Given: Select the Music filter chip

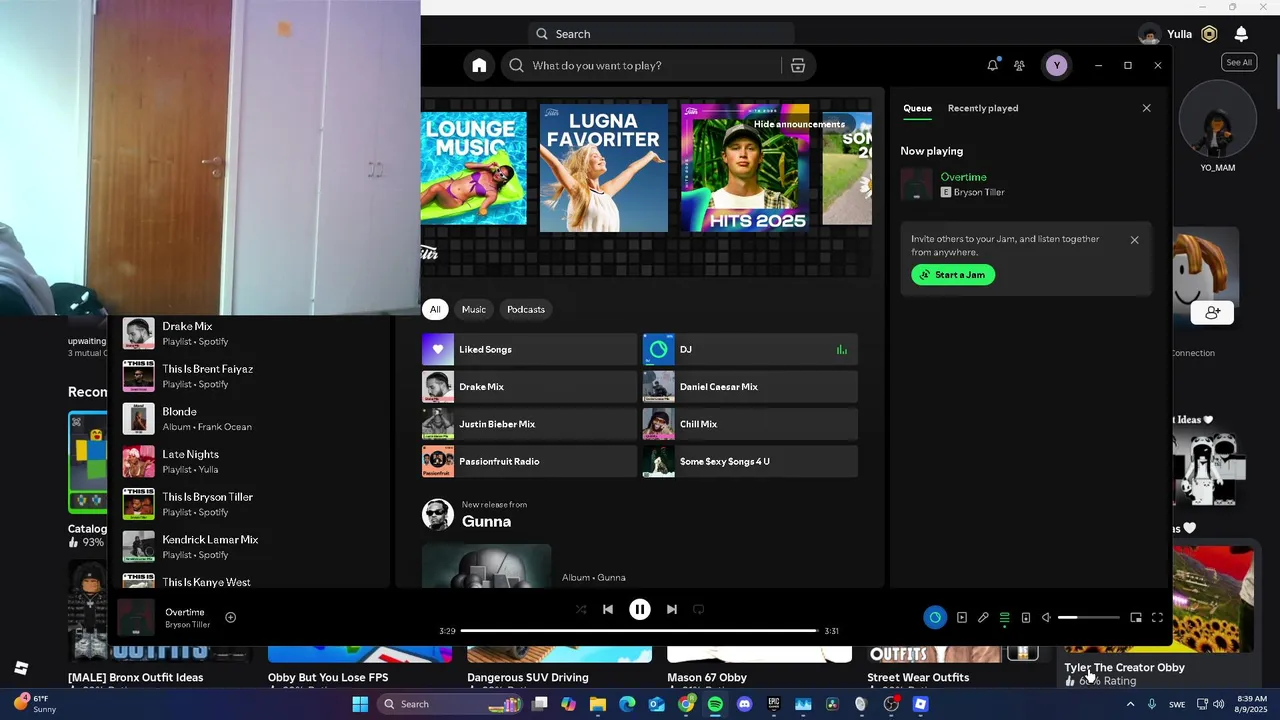Looking at the screenshot, I should click(x=474, y=309).
